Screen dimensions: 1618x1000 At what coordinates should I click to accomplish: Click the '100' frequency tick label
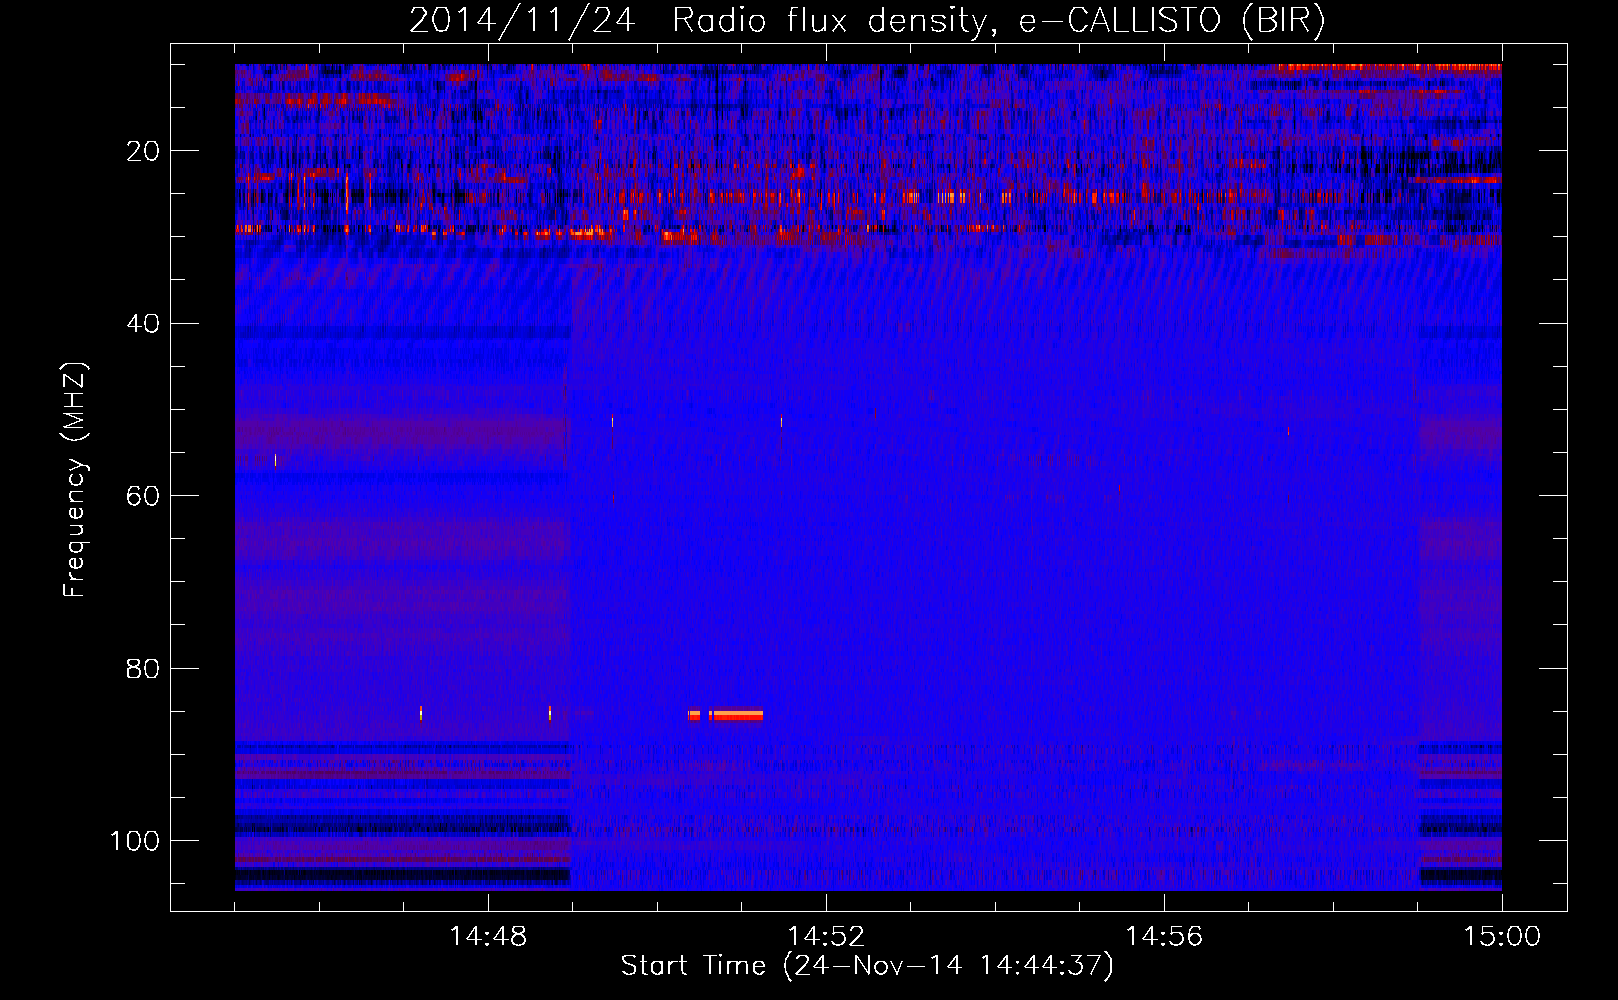coord(135,841)
